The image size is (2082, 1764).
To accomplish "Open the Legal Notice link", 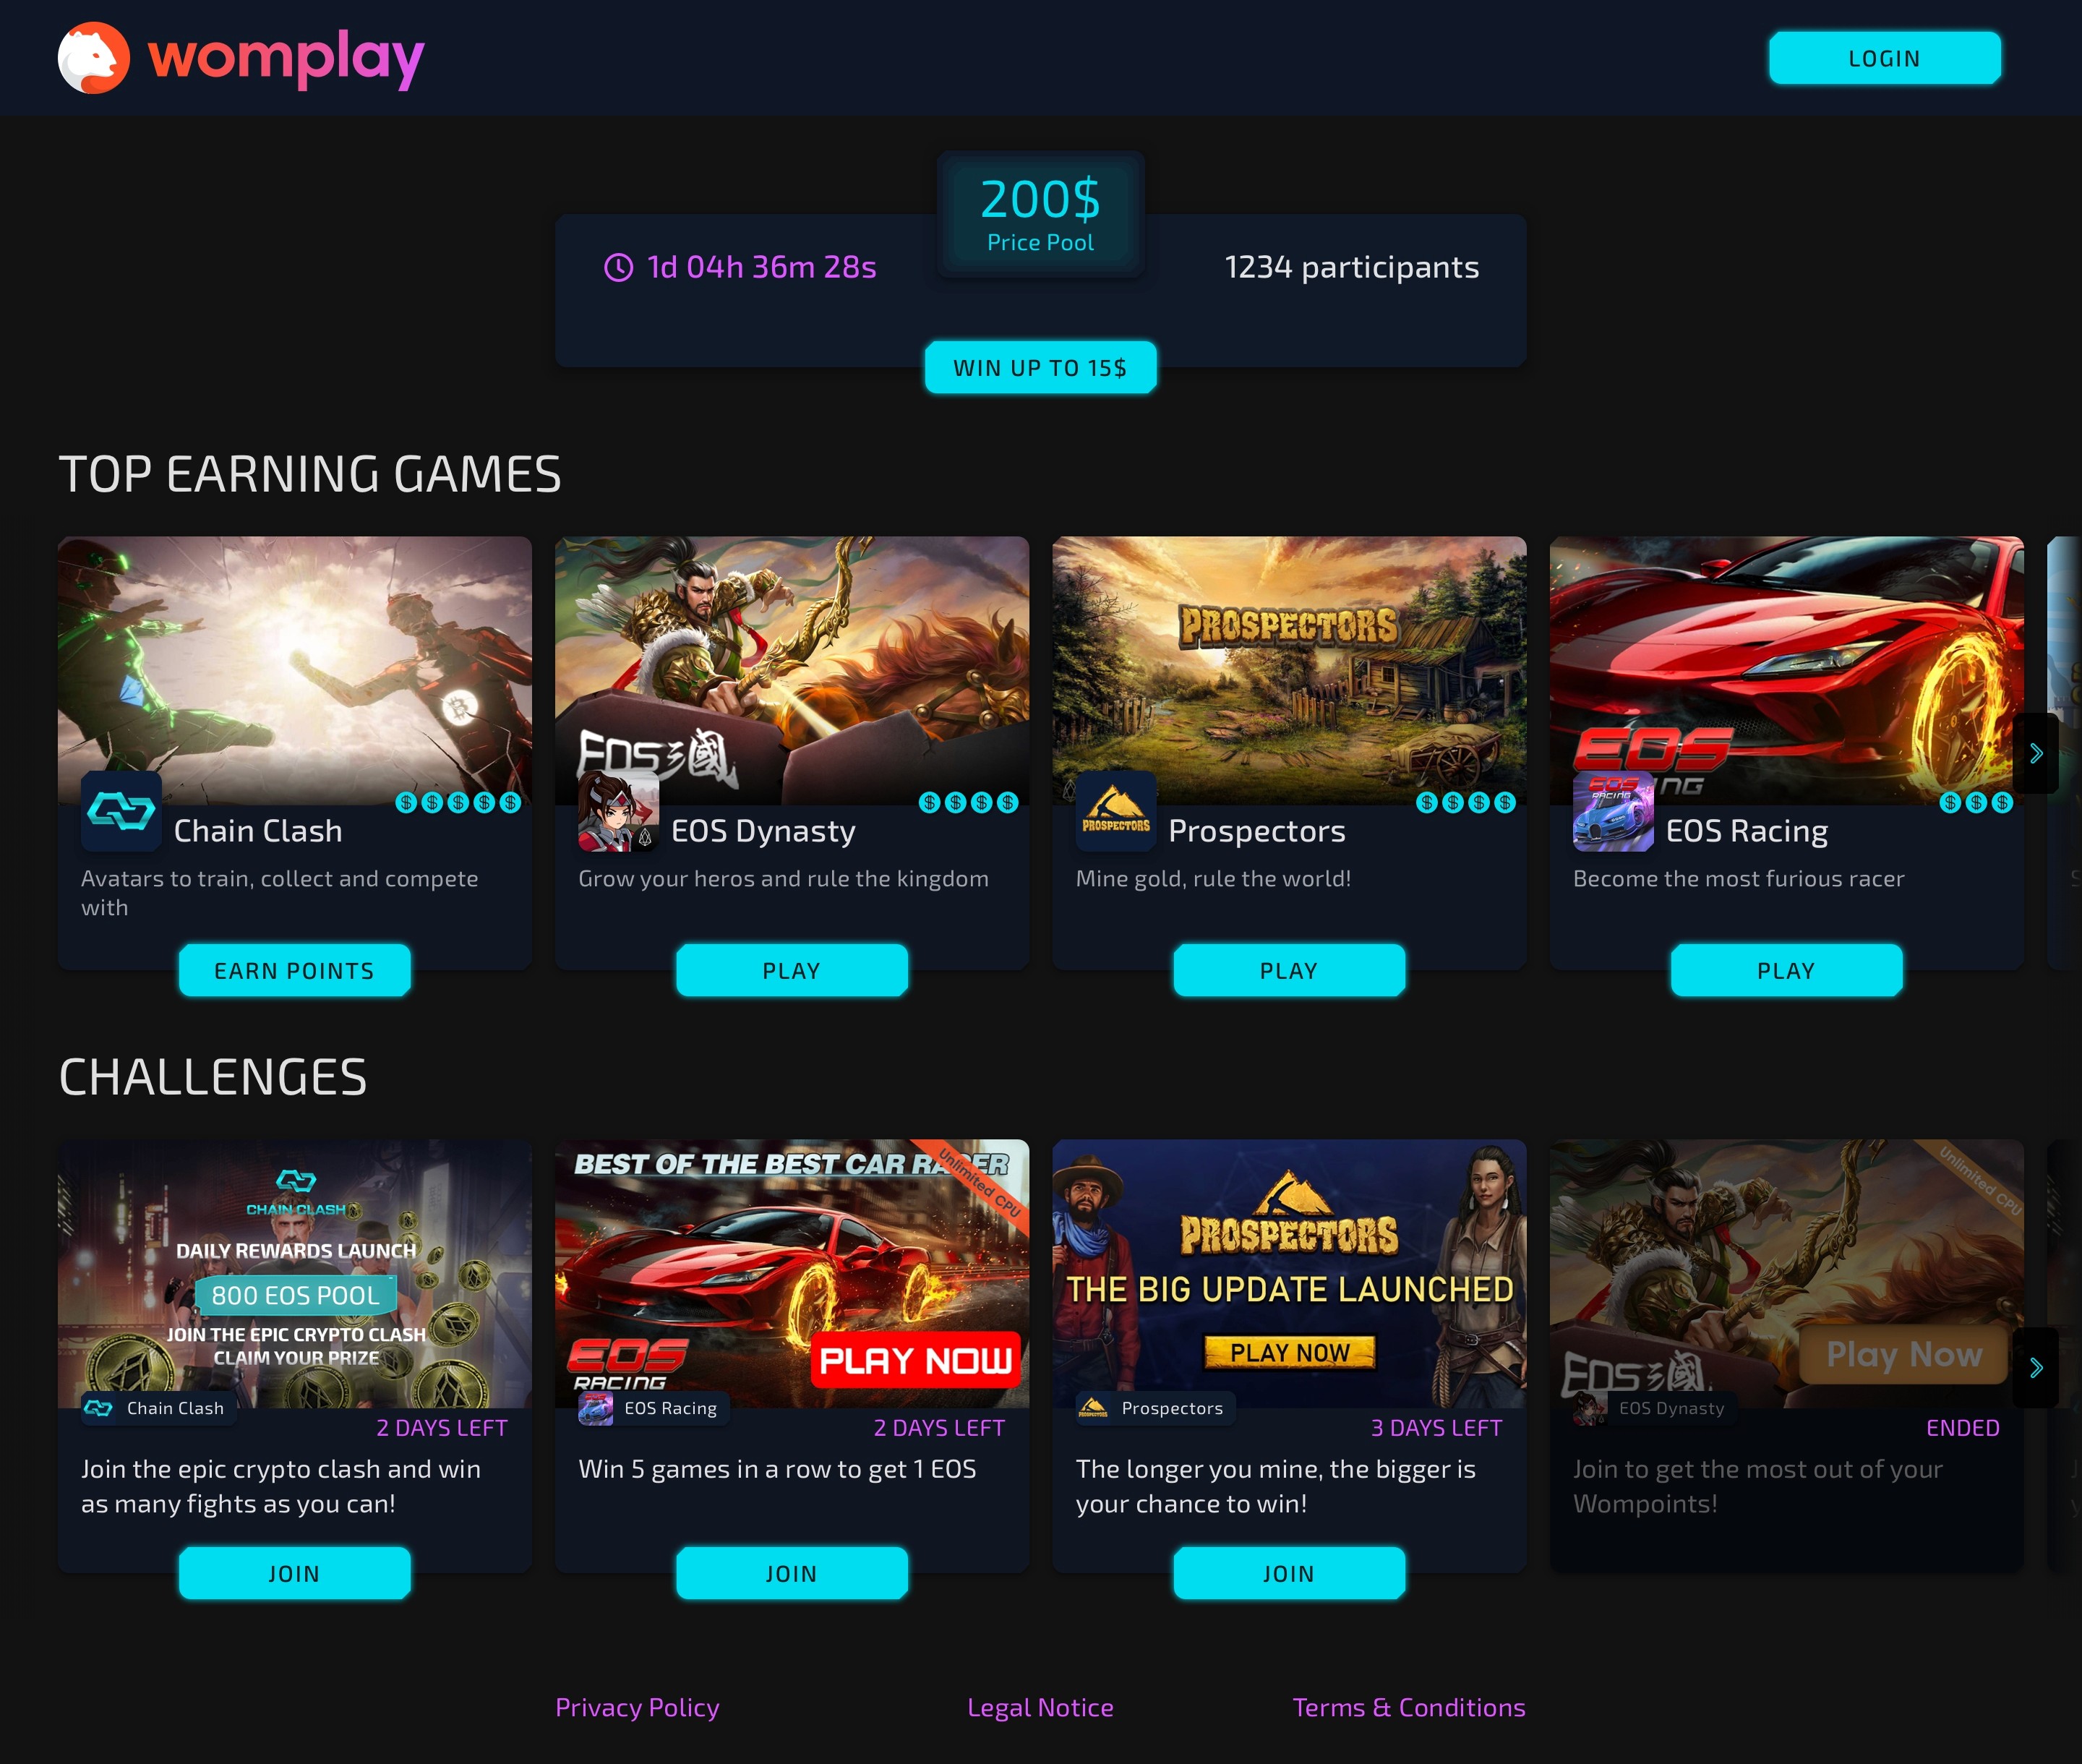I will [x=1040, y=1707].
